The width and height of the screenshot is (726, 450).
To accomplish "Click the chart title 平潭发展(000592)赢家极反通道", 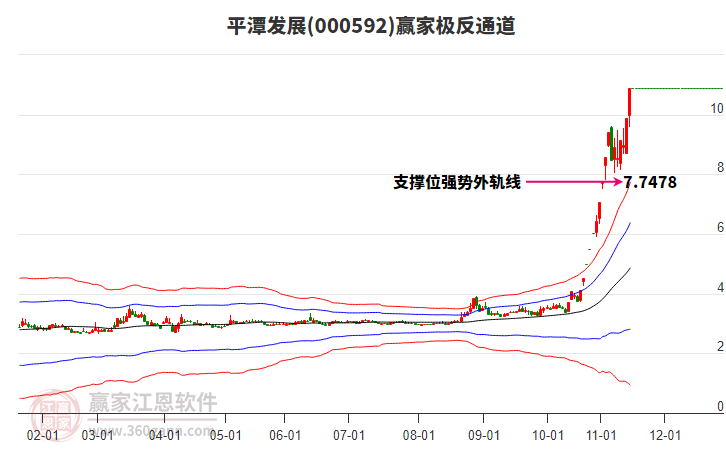I will click(x=371, y=26).
